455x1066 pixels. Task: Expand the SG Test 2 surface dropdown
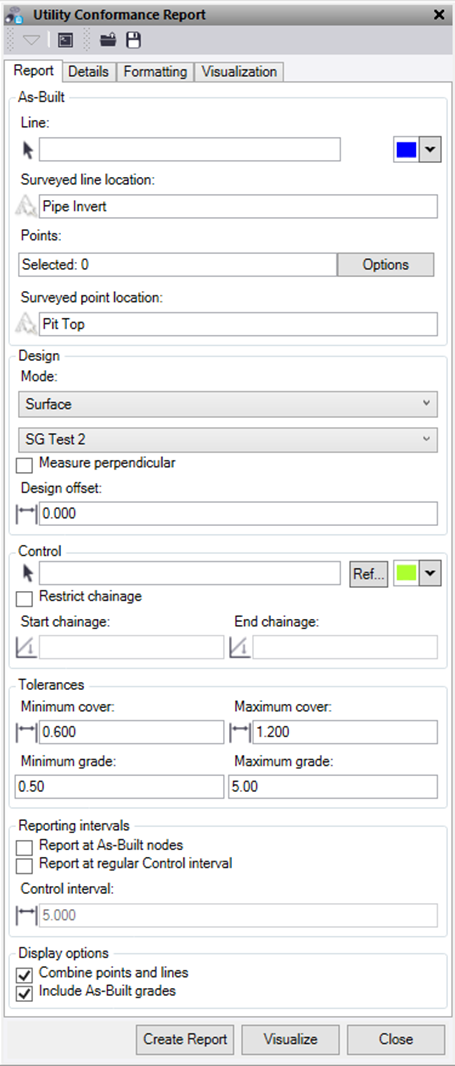click(228, 440)
